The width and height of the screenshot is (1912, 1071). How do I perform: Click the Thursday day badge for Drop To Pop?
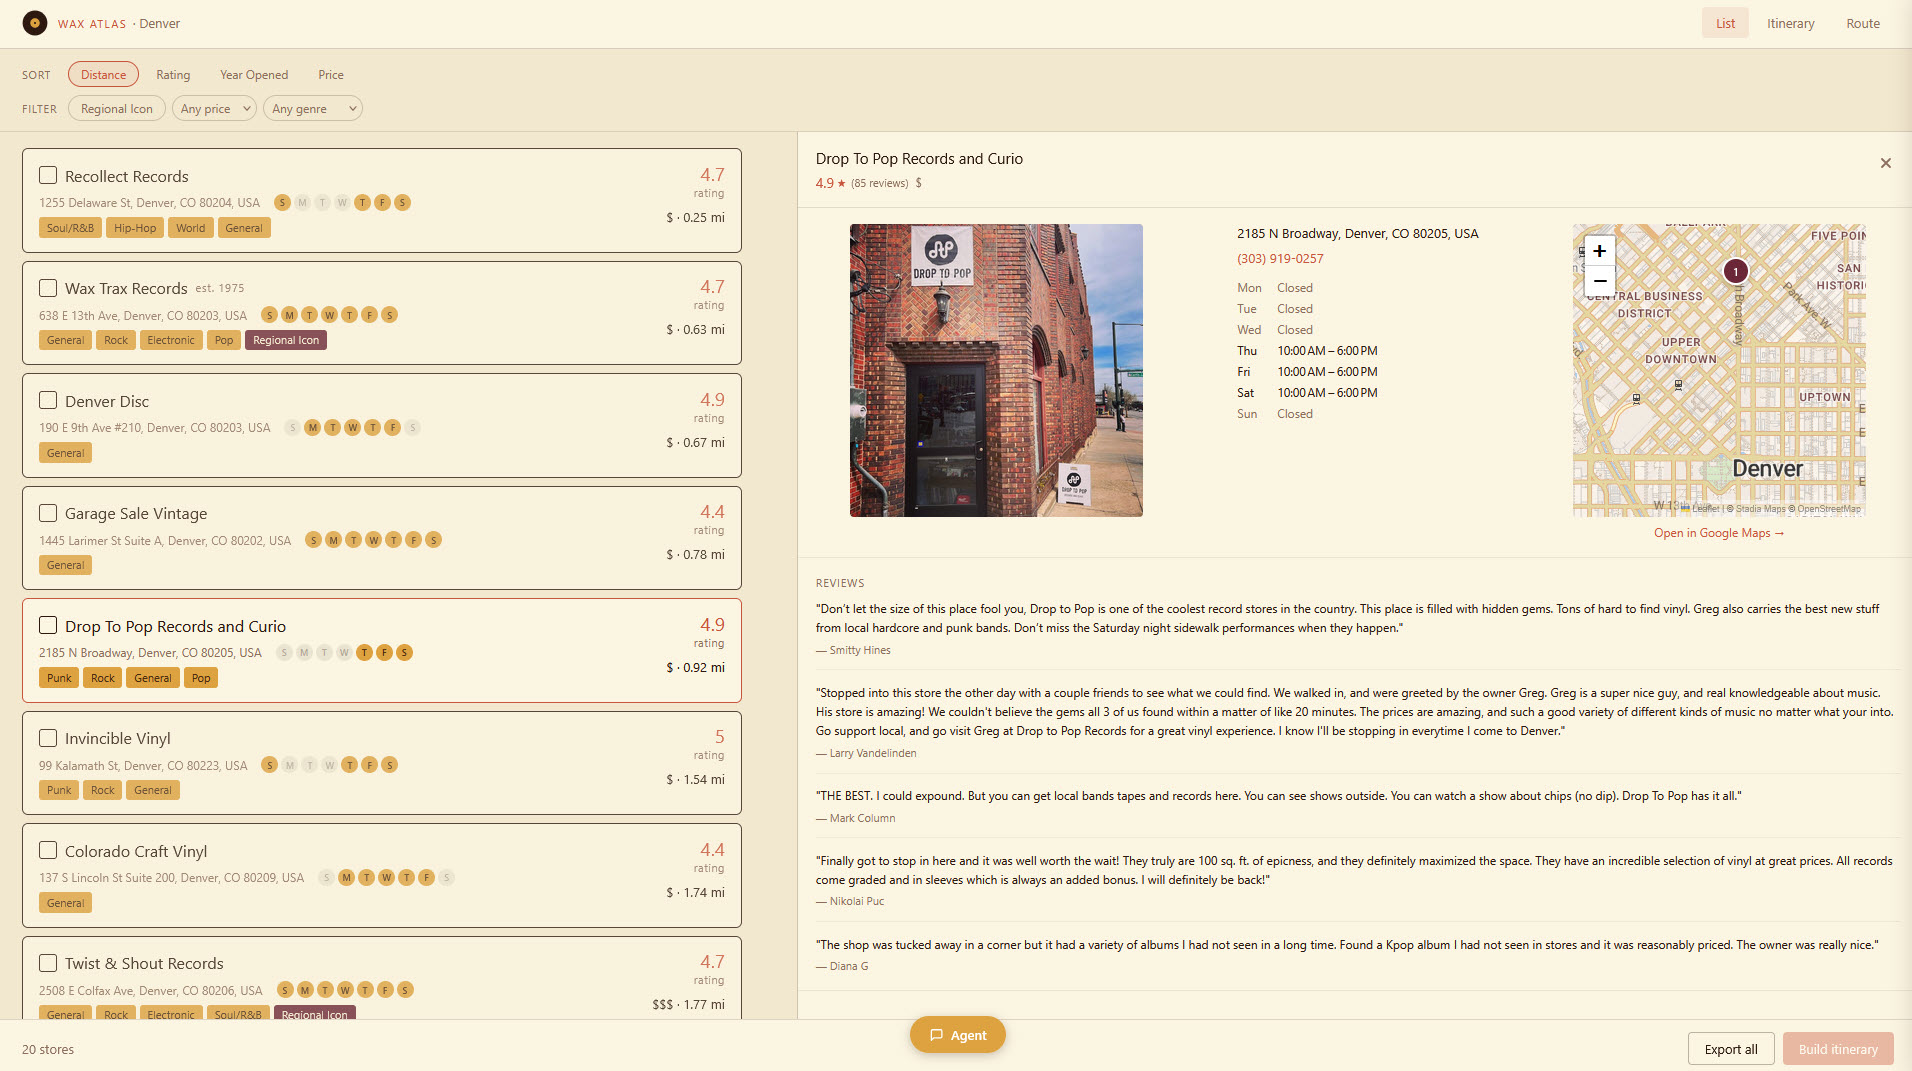click(364, 653)
